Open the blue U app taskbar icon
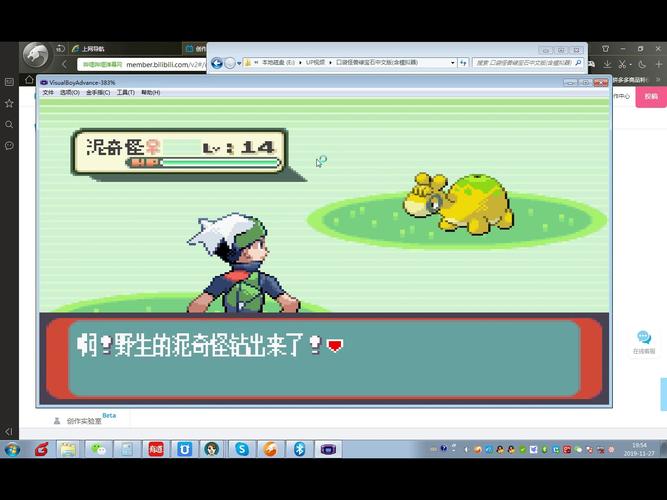 point(184,449)
